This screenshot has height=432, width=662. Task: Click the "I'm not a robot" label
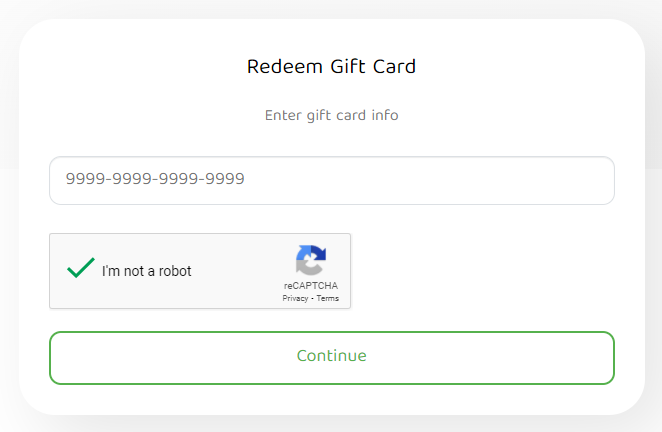146,271
